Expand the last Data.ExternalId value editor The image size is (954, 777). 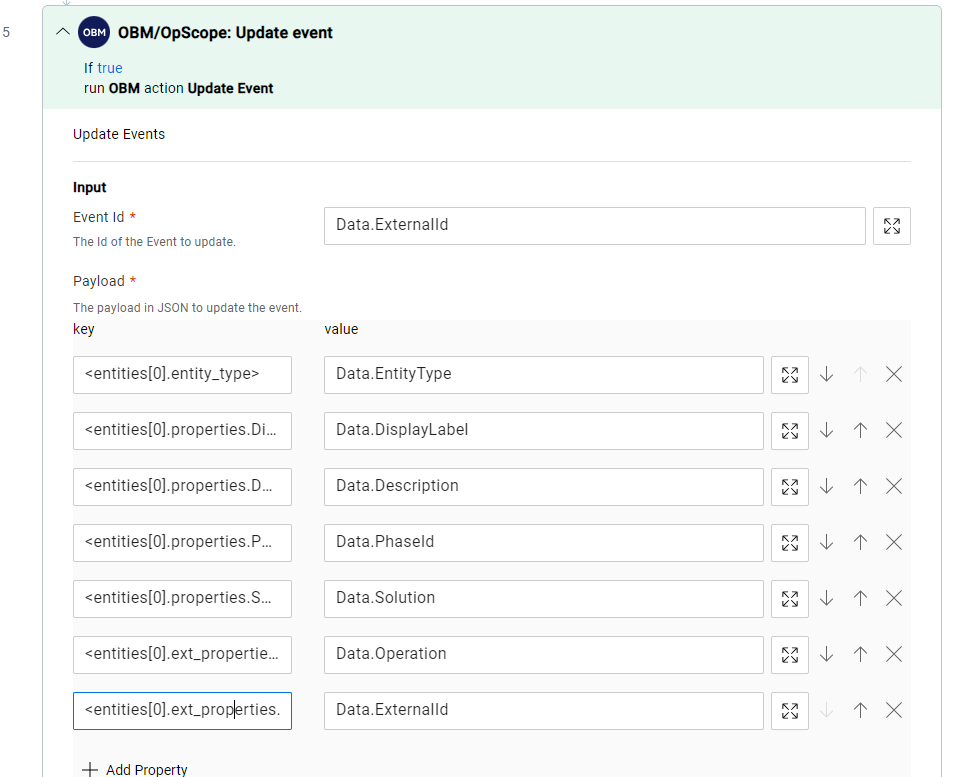[789, 710]
